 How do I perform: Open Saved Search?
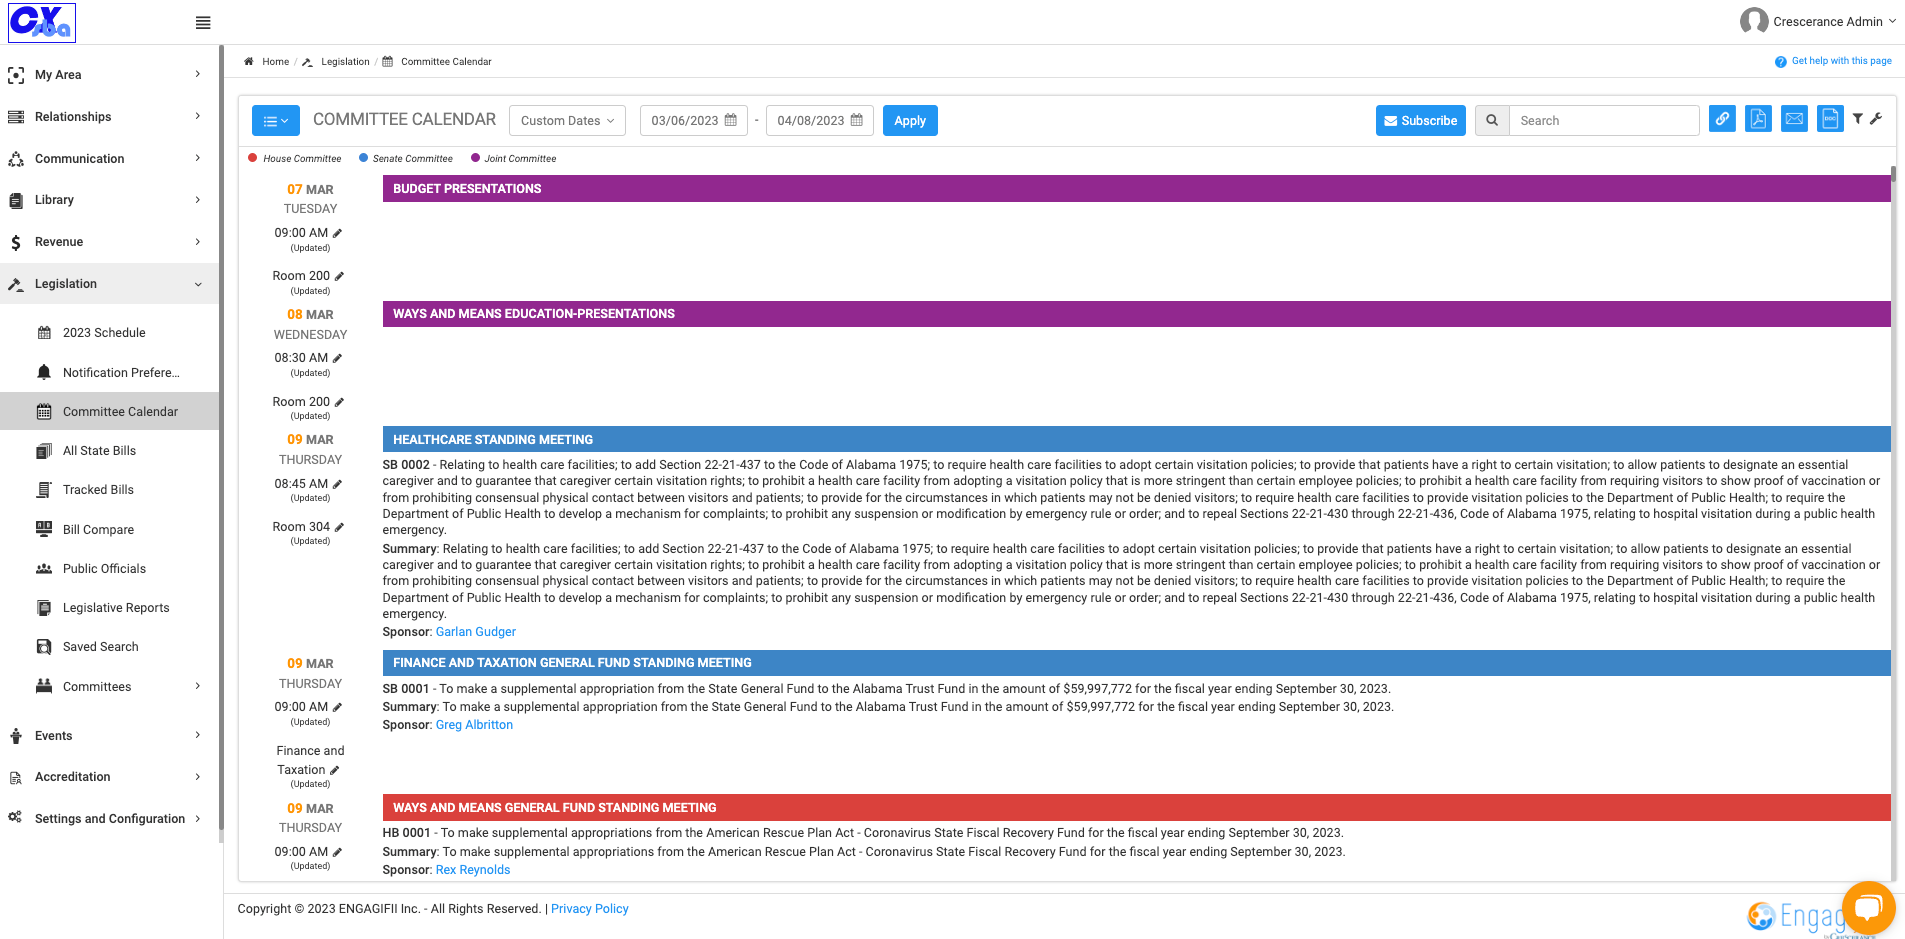coord(100,647)
